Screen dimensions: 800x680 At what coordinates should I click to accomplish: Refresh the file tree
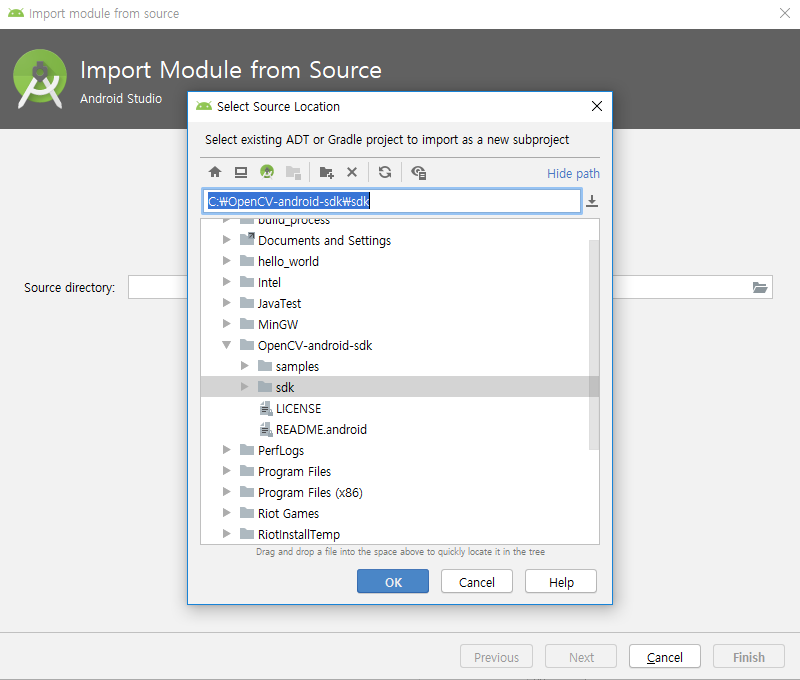[x=385, y=172]
